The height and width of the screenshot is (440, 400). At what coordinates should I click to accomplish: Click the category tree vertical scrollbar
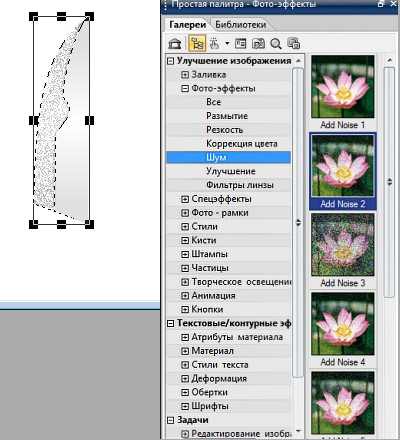298,222
